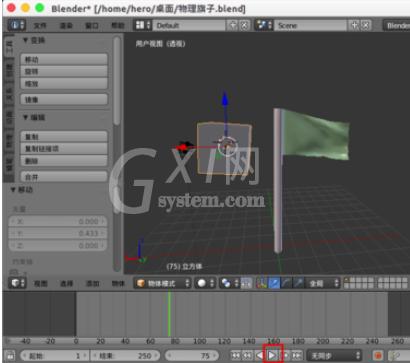Toggle the 3D manipulator axes icon
Image resolution: width=410 pixels, height=363 pixels.
(x=262, y=283)
